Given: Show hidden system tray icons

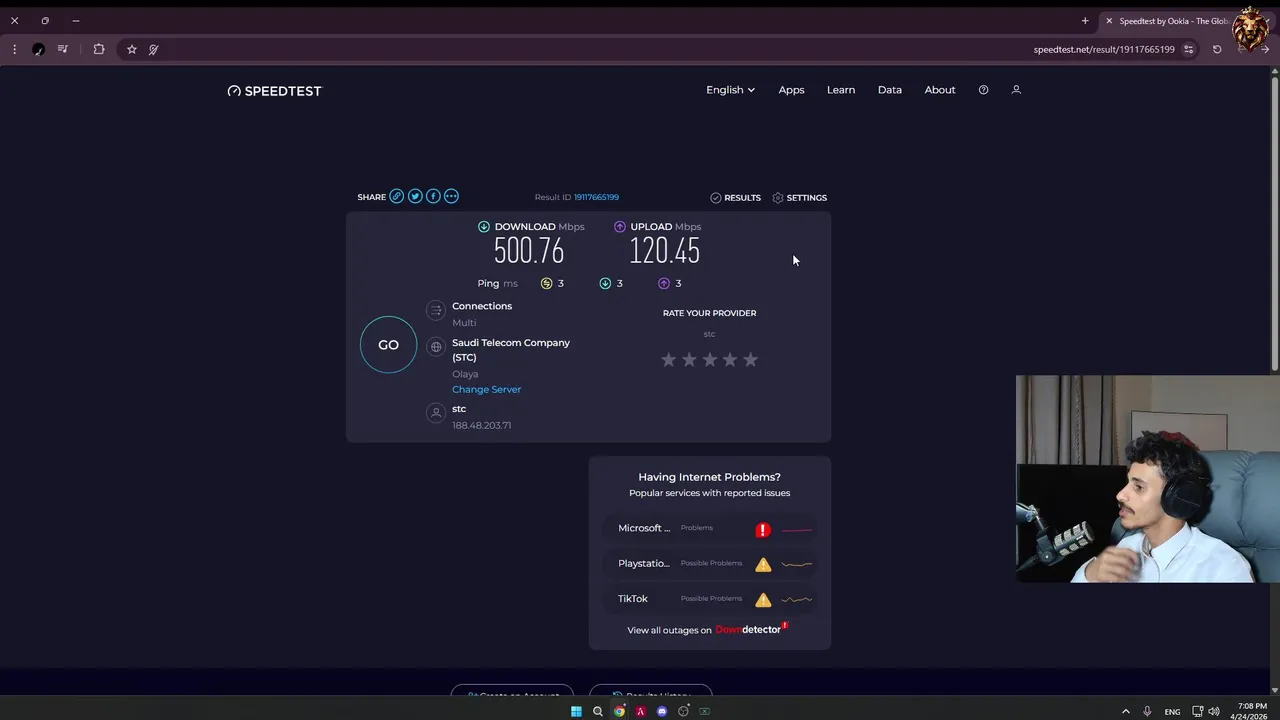Looking at the screenshot, I should pos(1125,712).
